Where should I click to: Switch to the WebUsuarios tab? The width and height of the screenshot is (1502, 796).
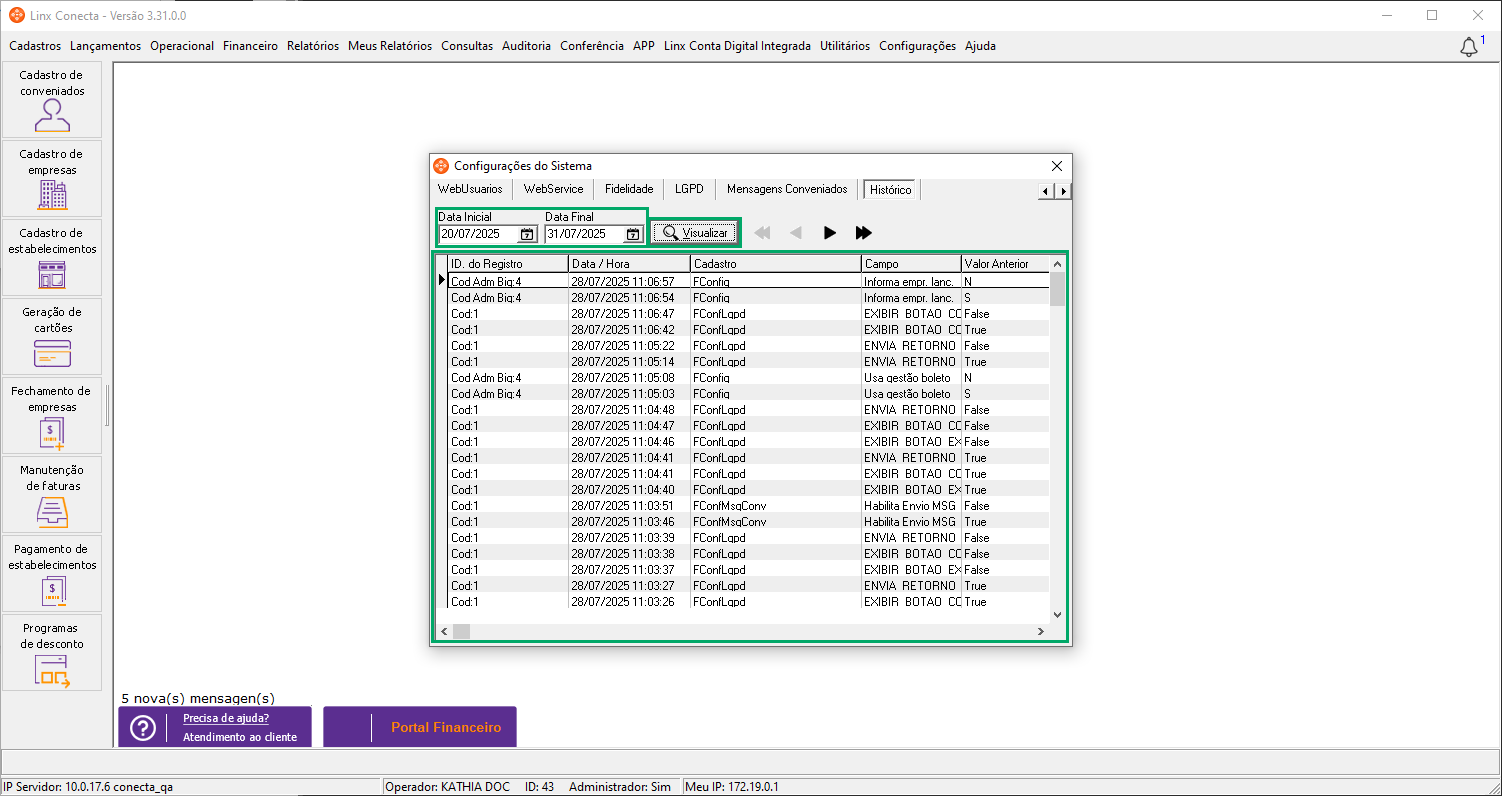pyautogui.click(x=470, y=189)
